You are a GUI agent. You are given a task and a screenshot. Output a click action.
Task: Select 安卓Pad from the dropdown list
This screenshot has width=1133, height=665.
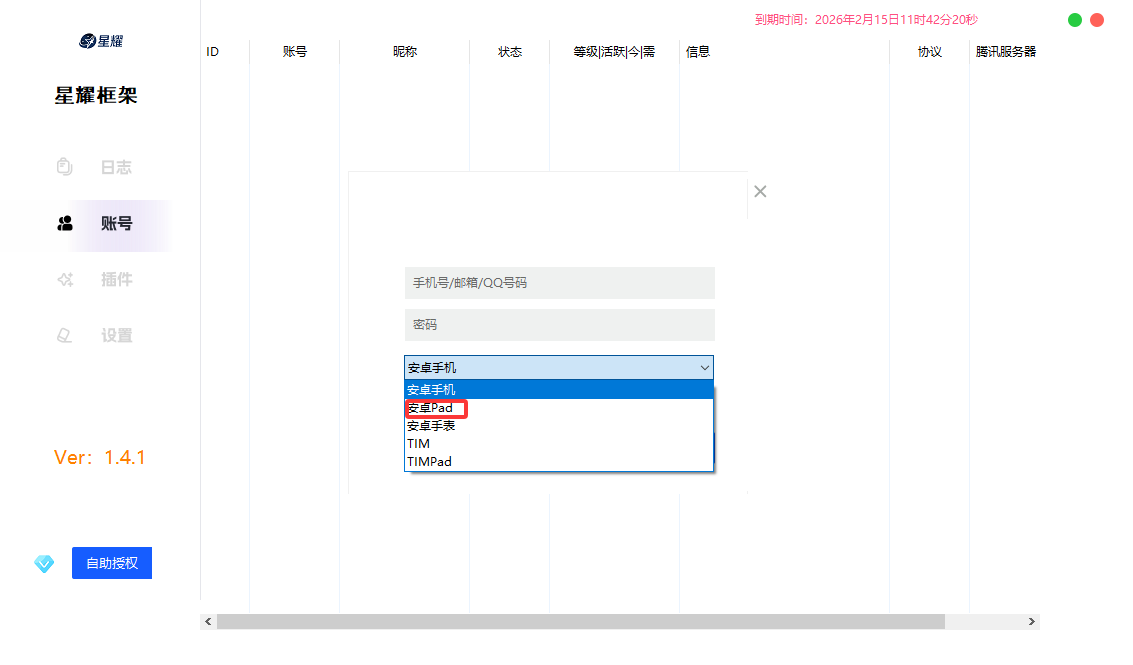(x=431, y=408)
